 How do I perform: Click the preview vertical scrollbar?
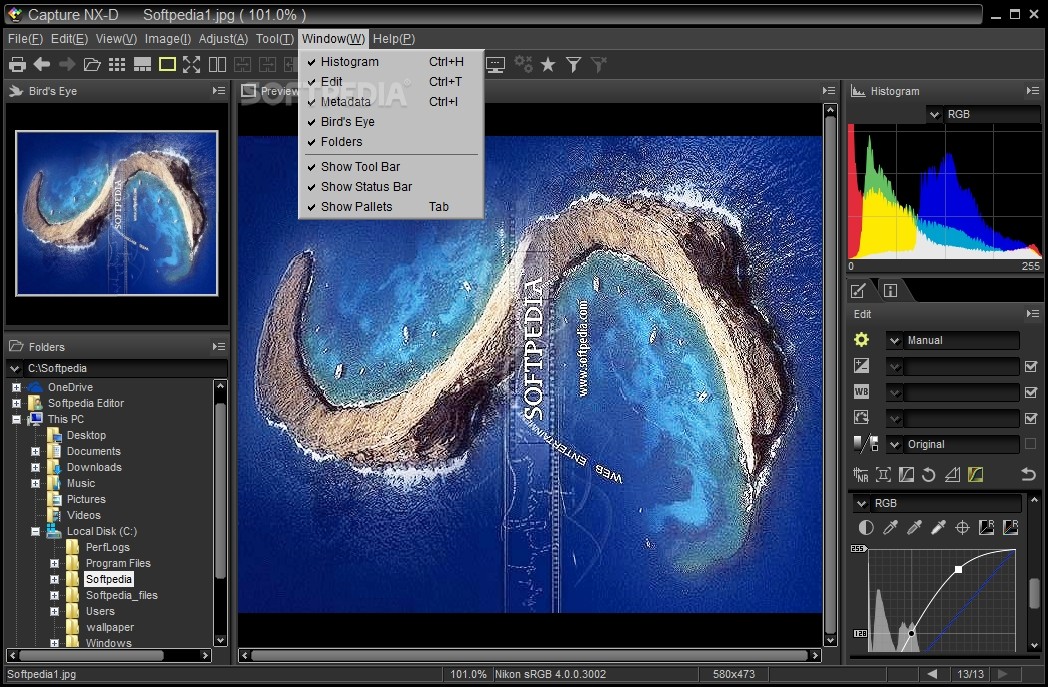pos(830,374)
